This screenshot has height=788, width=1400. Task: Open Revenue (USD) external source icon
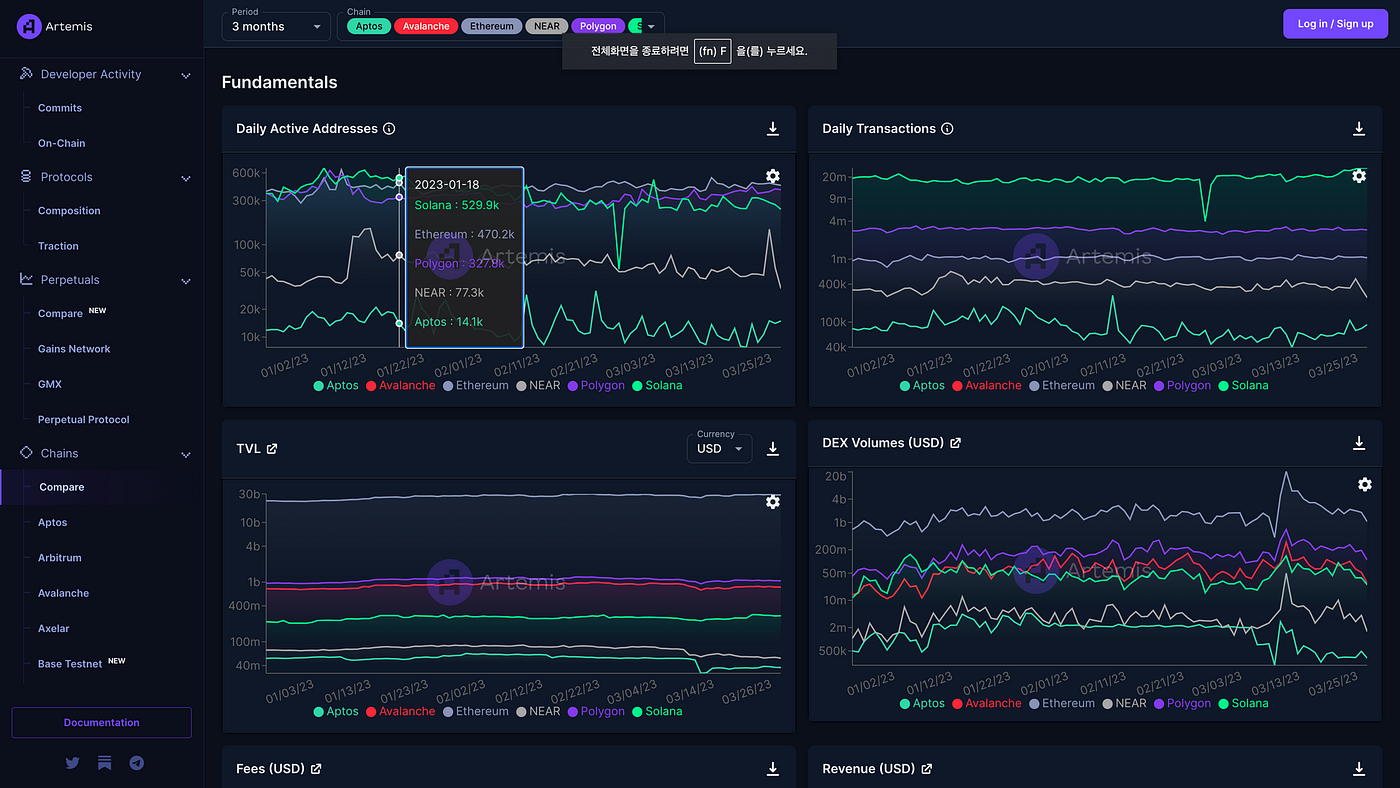926,769
